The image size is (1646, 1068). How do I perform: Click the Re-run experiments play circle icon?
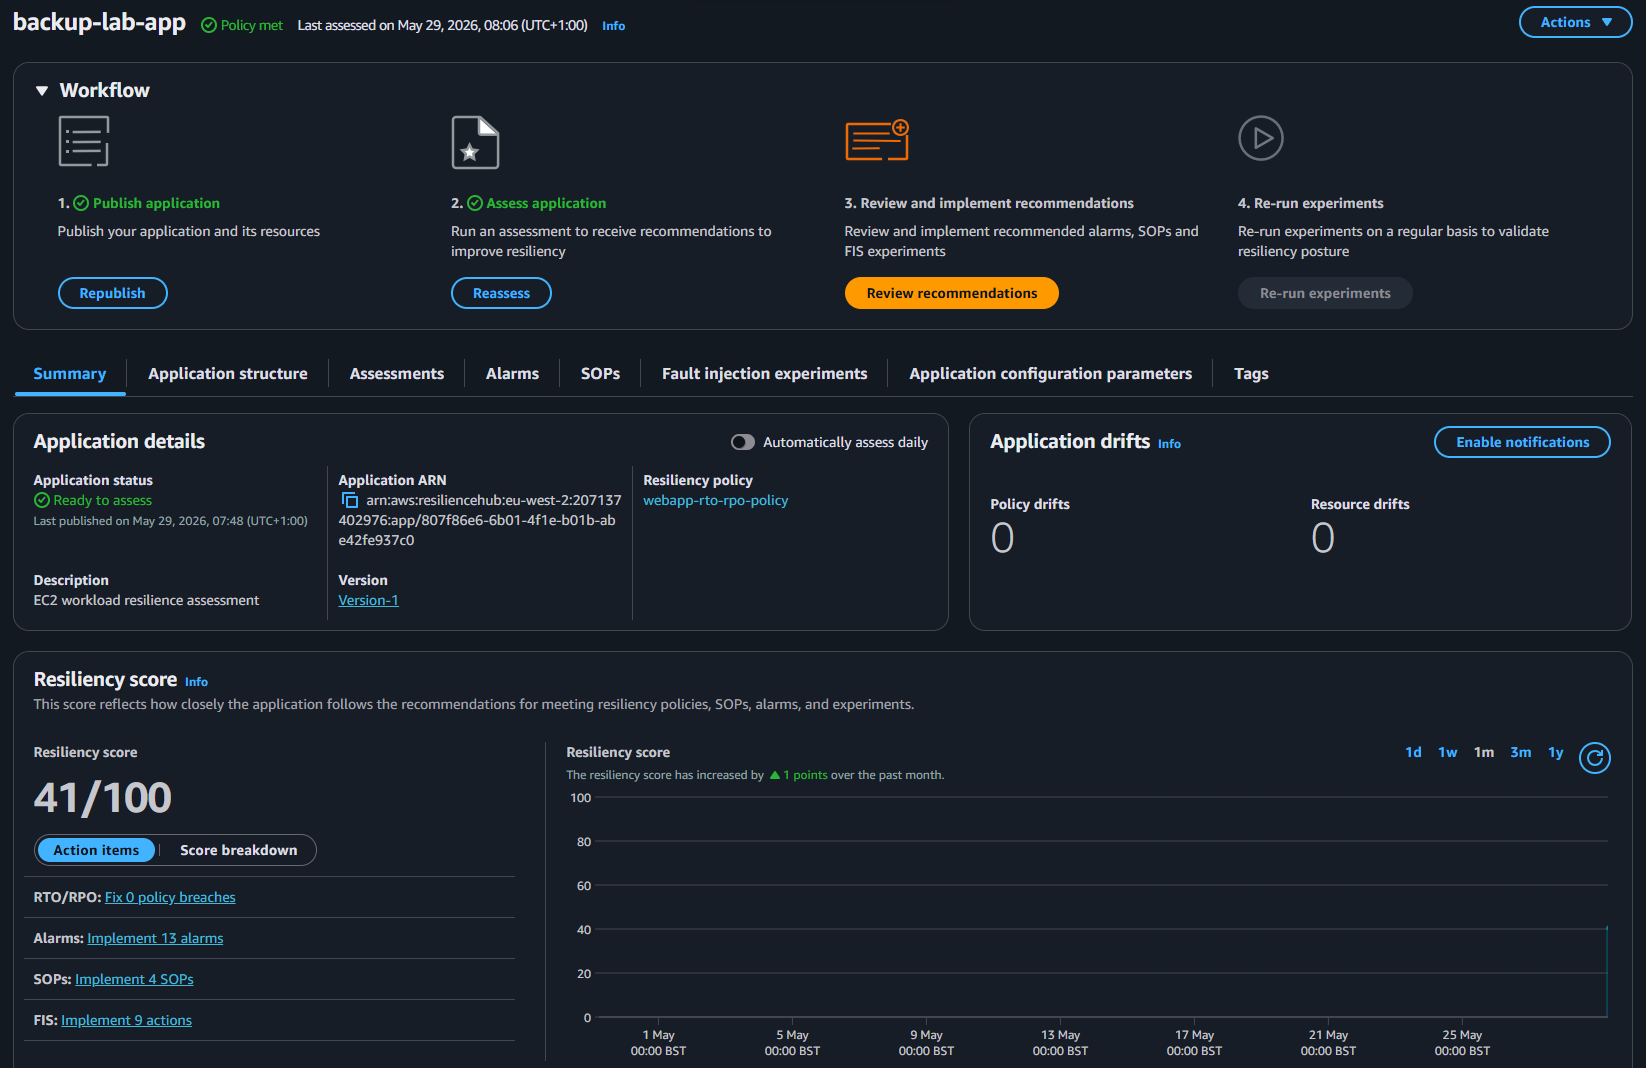tap(1261, 138)
